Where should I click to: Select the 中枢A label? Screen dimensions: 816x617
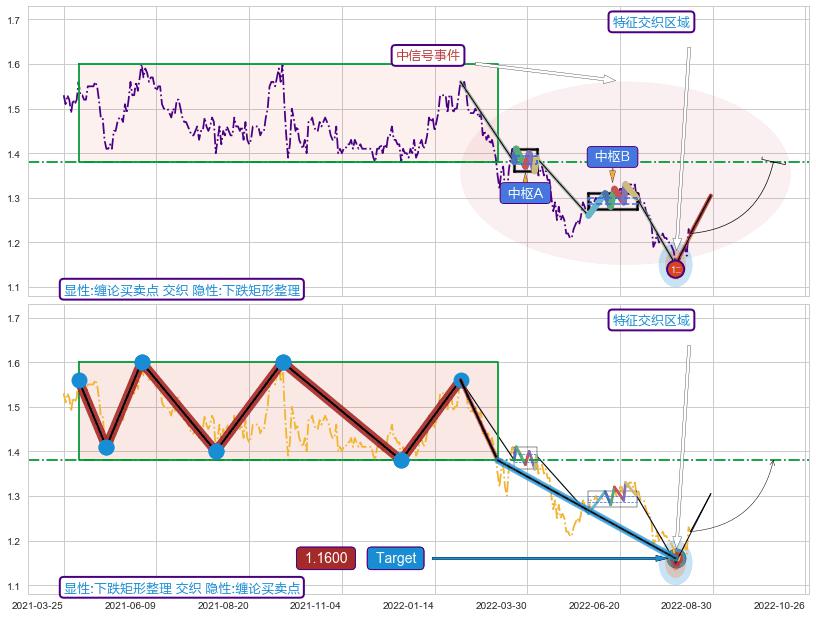525,193
